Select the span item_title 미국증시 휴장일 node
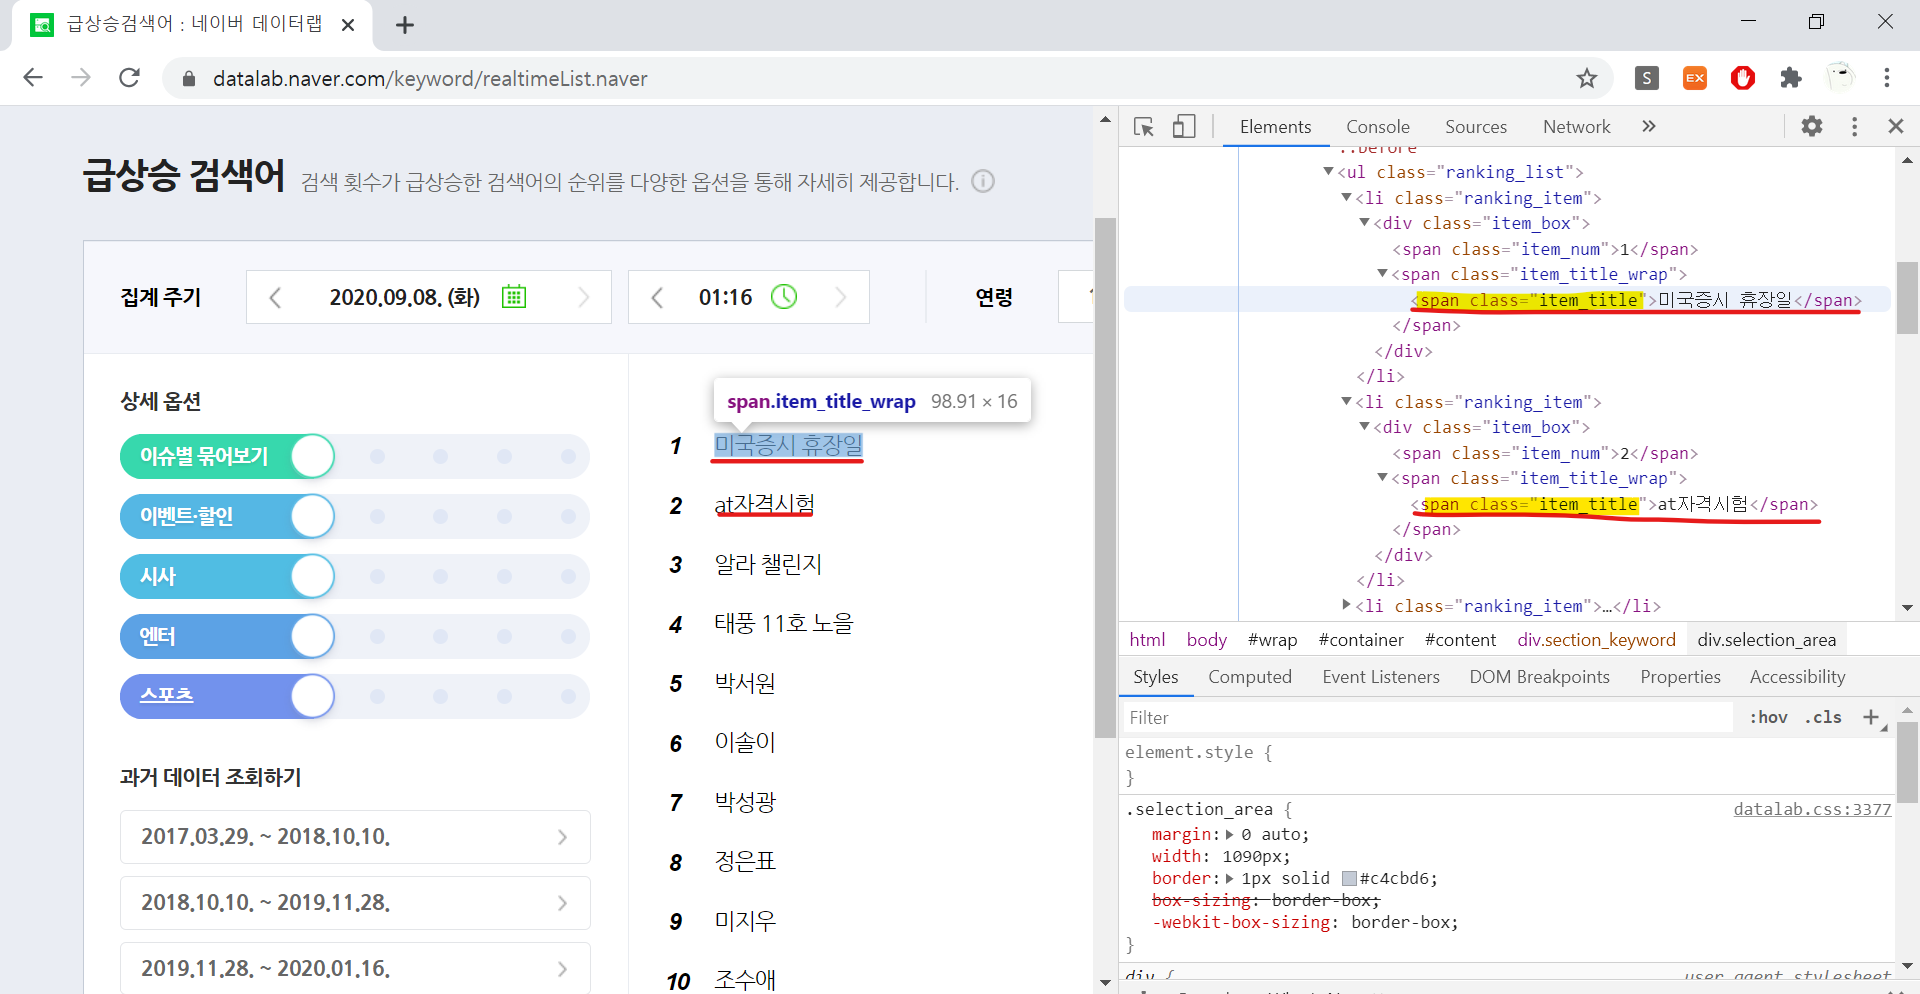The width and height of the screenshot is (1920, 994). pos(1636,300)
